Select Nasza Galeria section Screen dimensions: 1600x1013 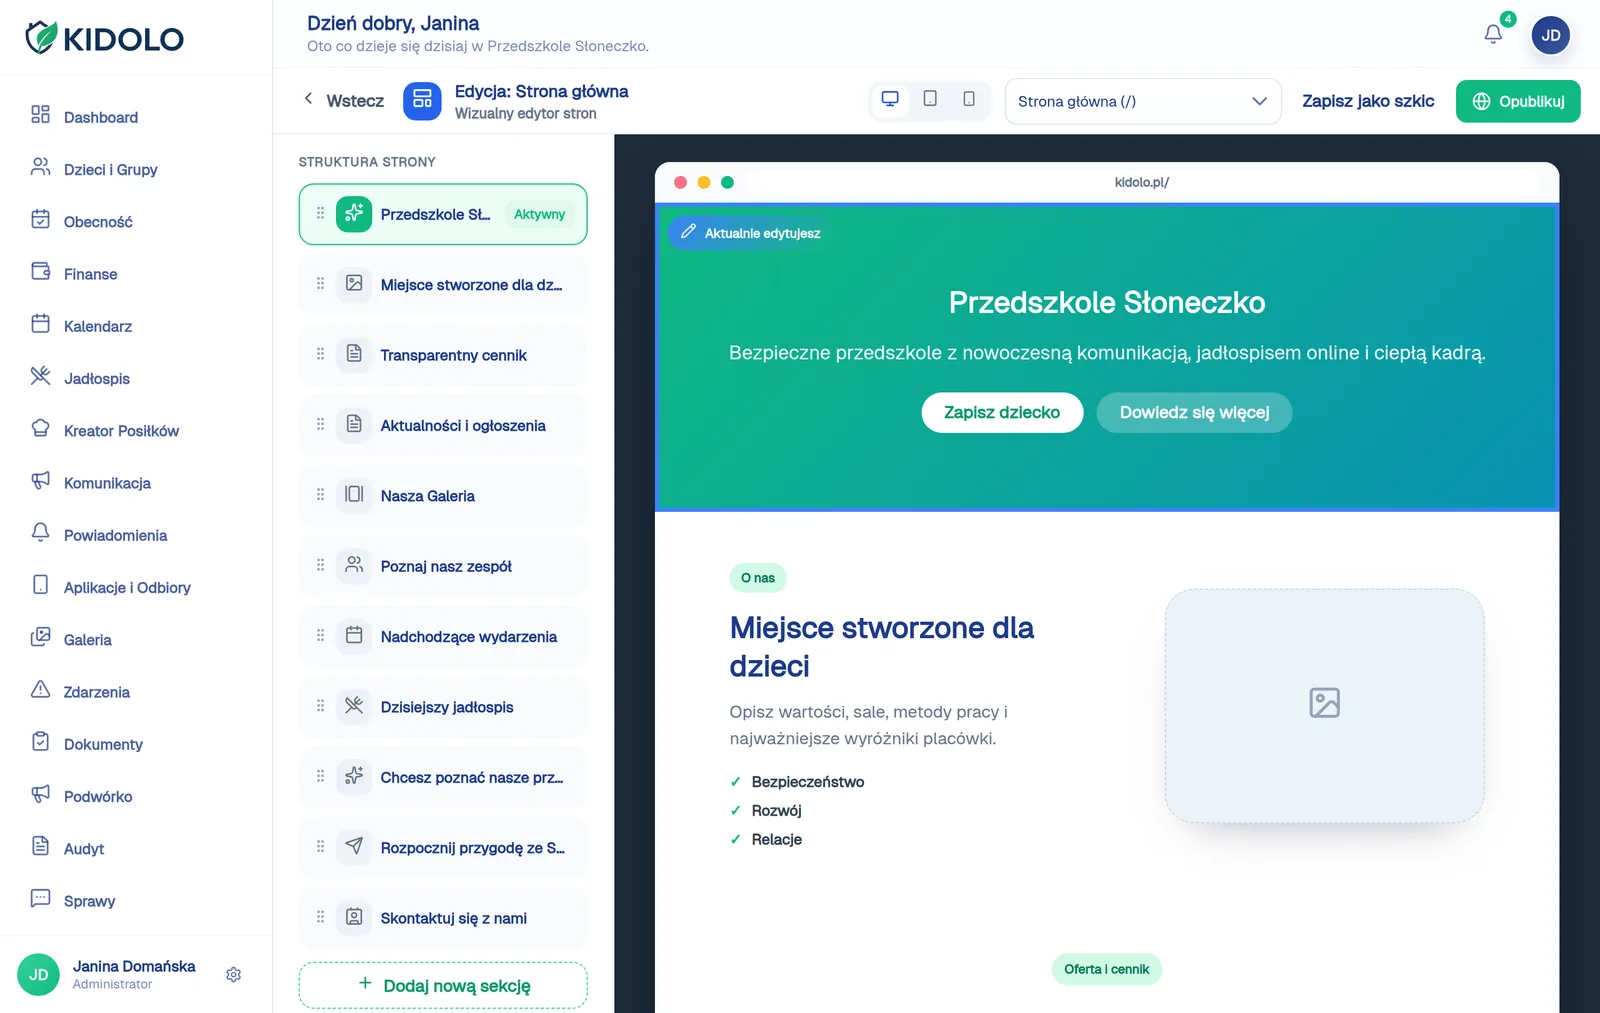coord(443,496)
